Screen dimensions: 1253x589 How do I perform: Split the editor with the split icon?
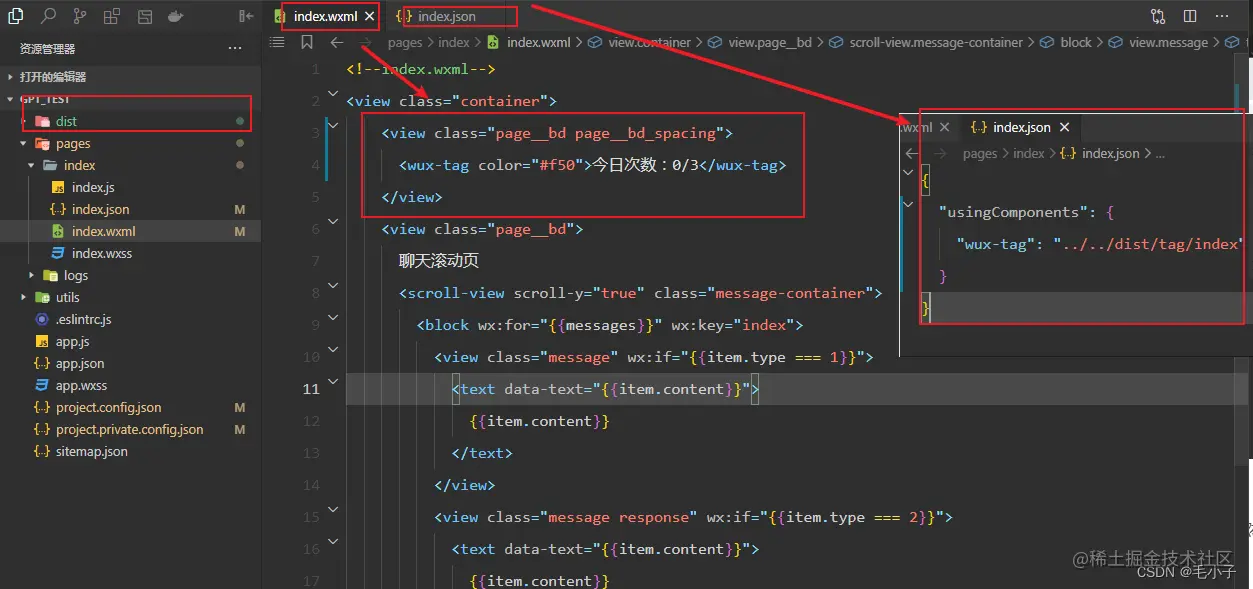coord(1190,16)
